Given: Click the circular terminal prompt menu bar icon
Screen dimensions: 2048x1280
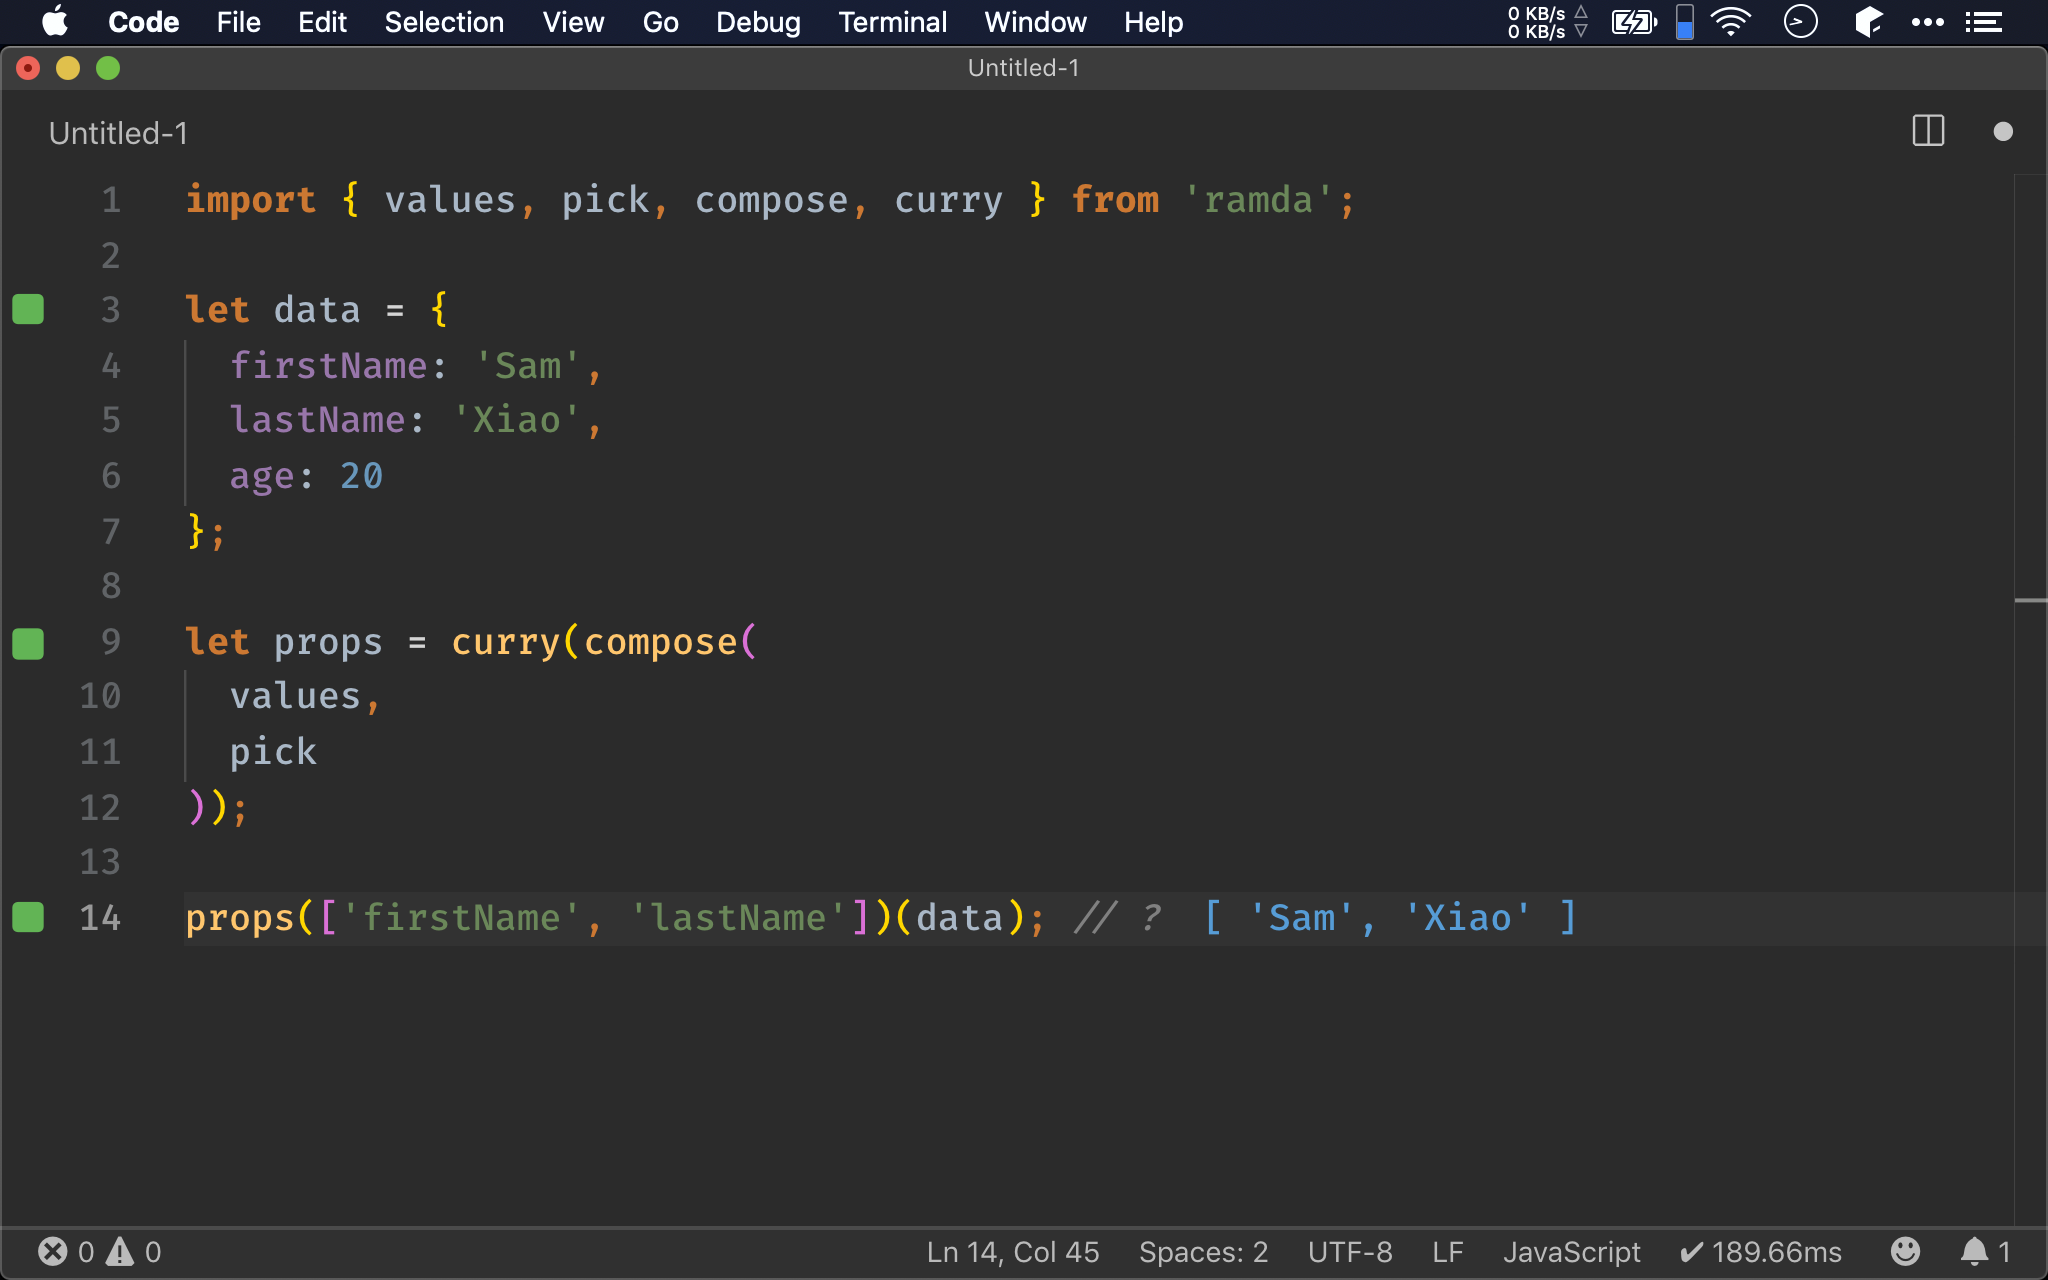Looking at the screenshot, I should click(1800, 22).
